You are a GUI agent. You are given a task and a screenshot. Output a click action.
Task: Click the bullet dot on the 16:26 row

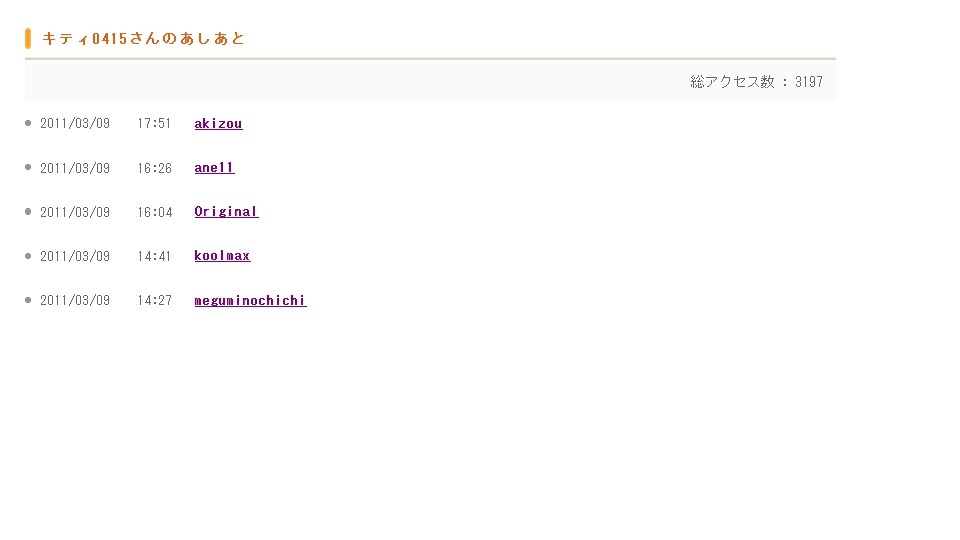pyautogui.click(x=28, y=167)
